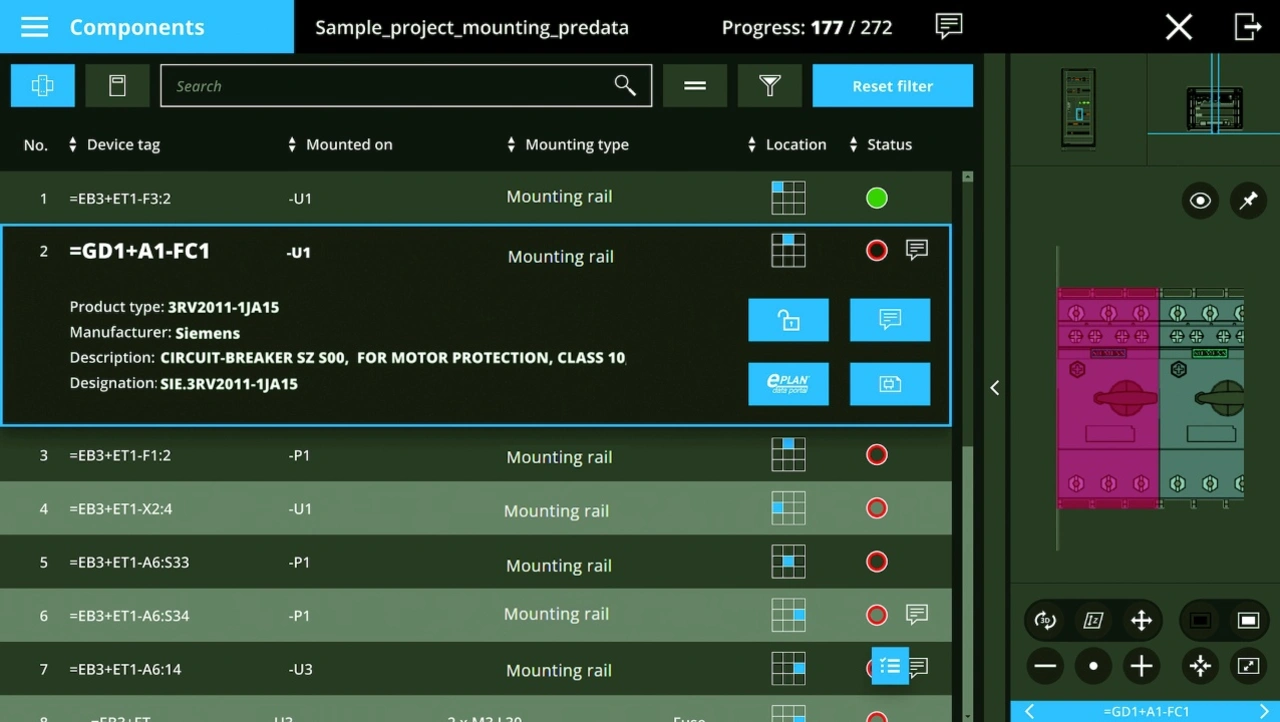
Task: Zoom out with the minus button
Action: click(x=1046, y=666)
